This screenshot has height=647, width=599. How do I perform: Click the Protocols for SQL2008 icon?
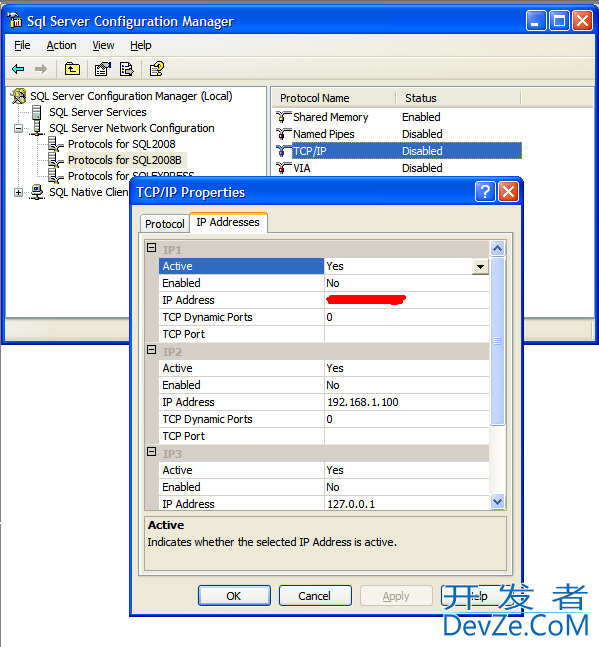(55, 144)
